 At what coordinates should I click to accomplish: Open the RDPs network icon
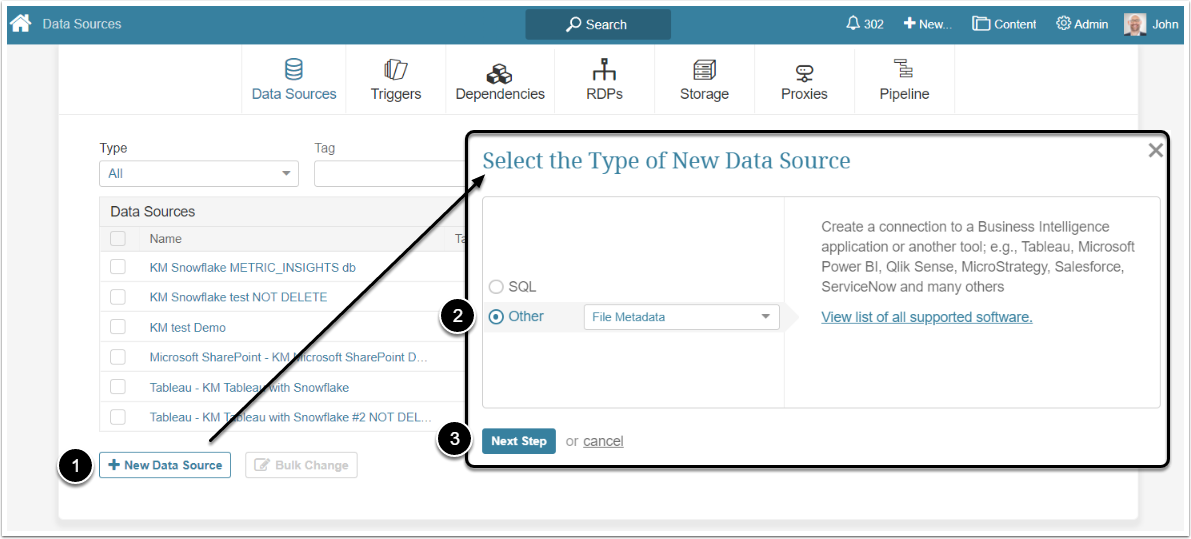pyautogui.click(x=604, y=70)
